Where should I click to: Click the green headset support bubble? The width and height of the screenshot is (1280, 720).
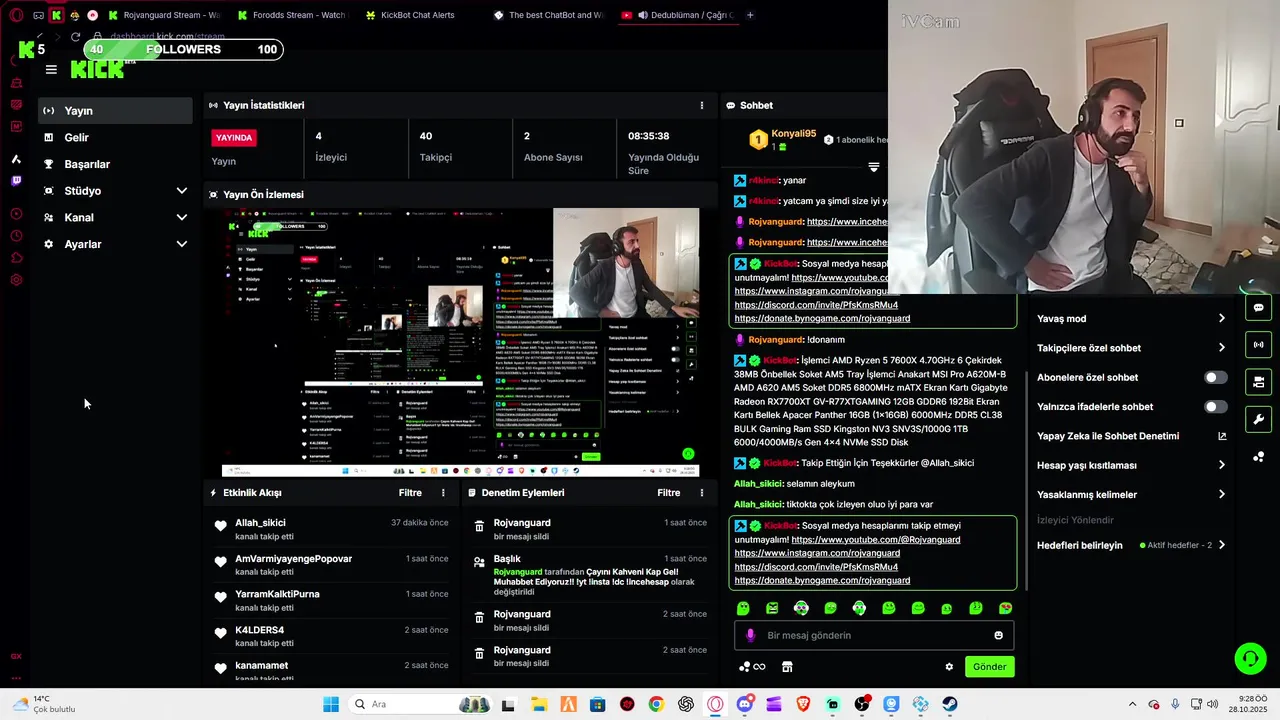1250,658
